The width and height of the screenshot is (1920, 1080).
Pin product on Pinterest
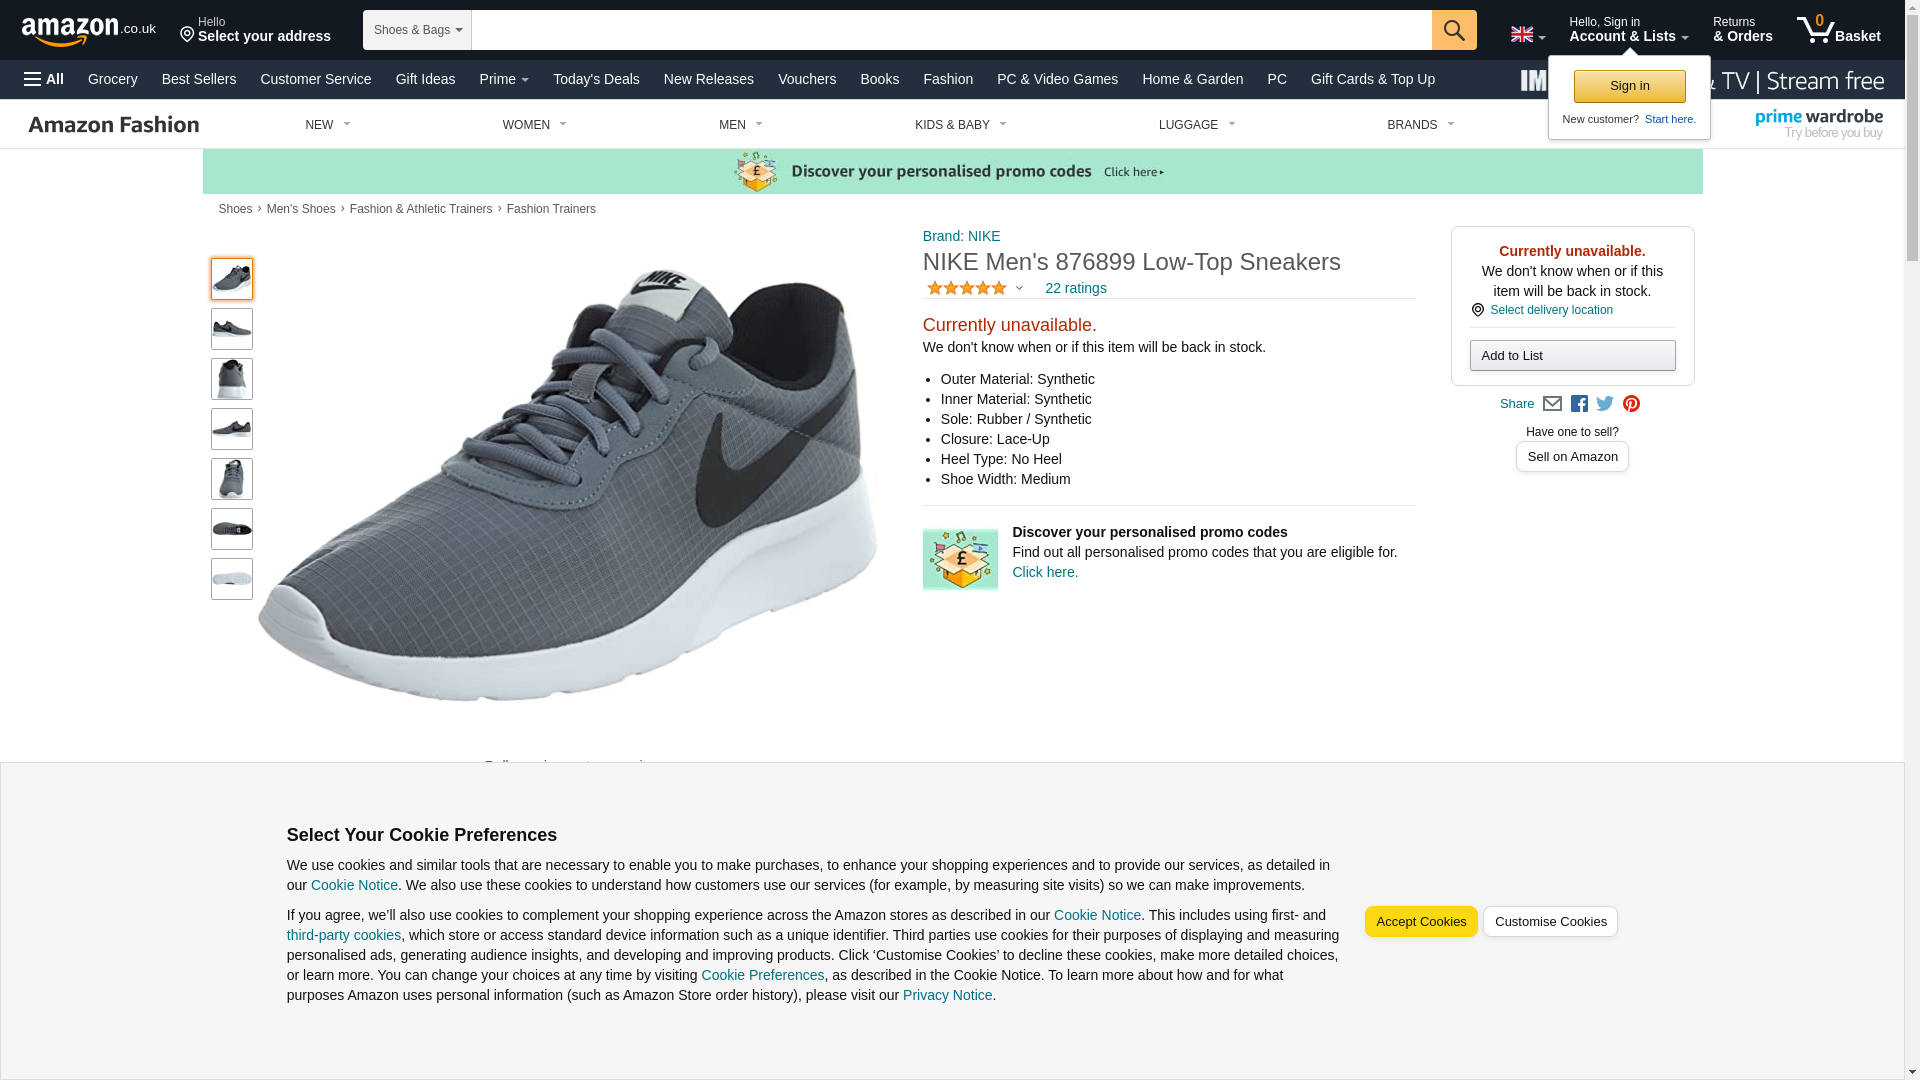1631,404
